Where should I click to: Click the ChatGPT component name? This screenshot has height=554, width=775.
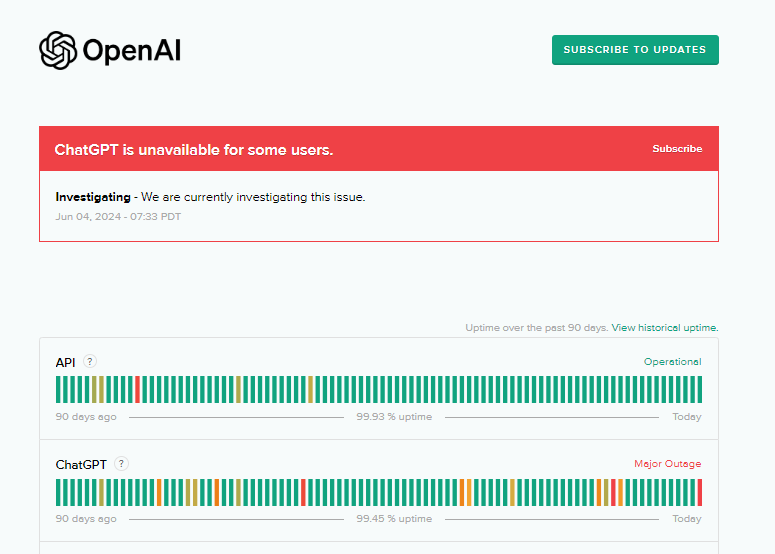click(81, 465)
